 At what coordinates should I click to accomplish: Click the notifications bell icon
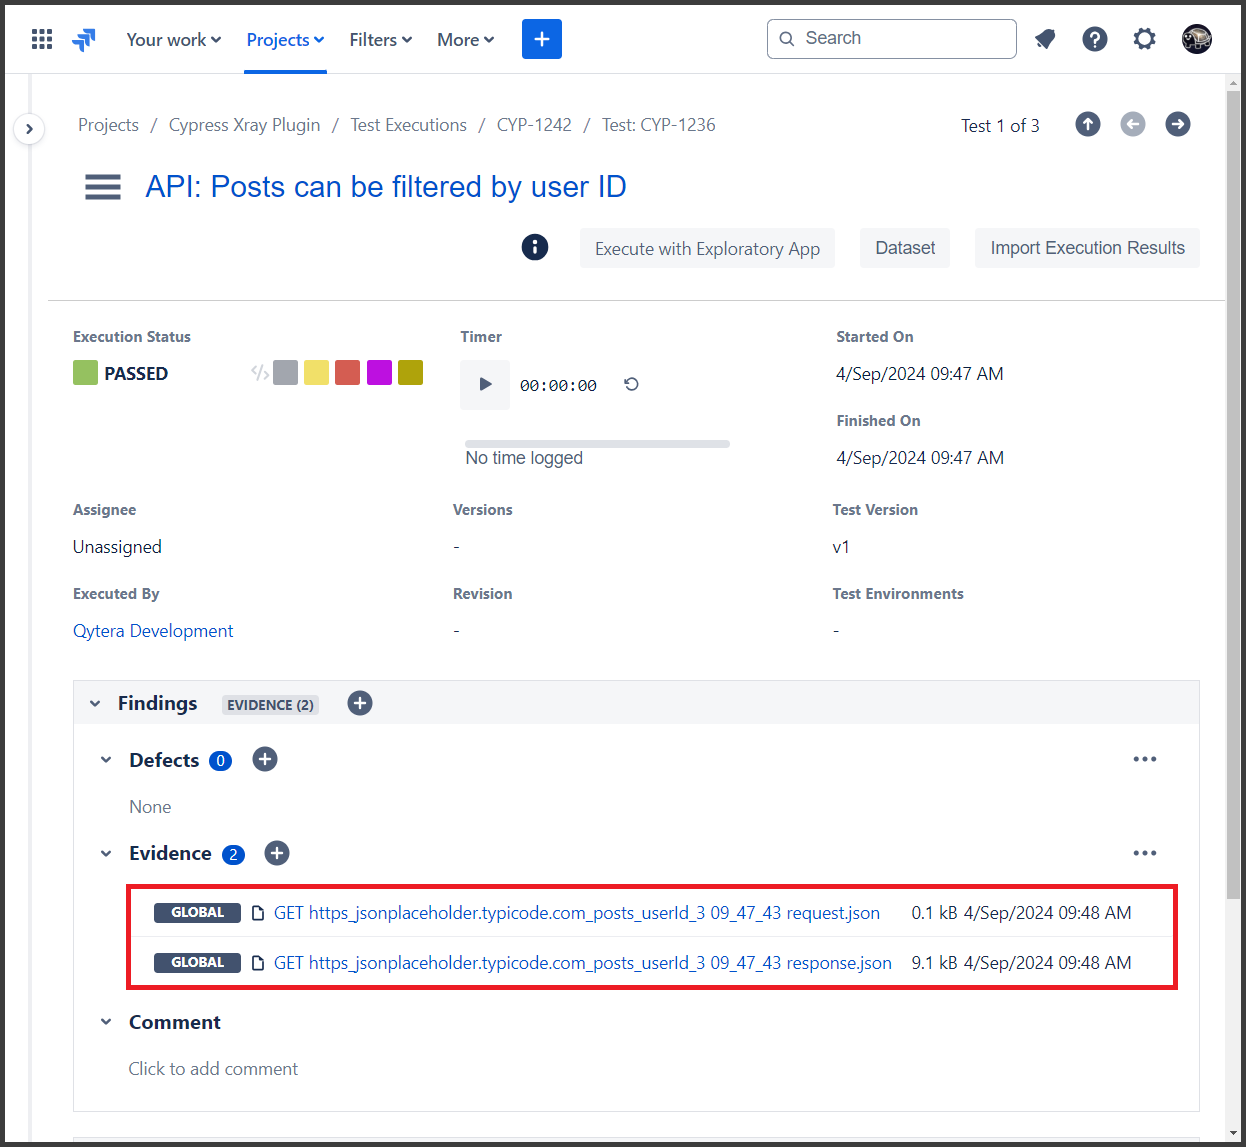click(x=1045, y=39)
